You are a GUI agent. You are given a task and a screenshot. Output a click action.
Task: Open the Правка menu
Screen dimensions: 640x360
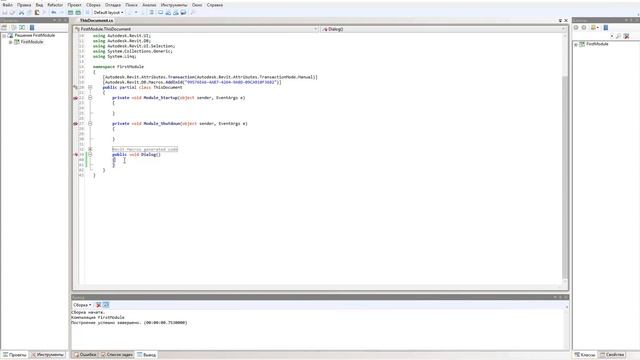(x=24, y=5)
